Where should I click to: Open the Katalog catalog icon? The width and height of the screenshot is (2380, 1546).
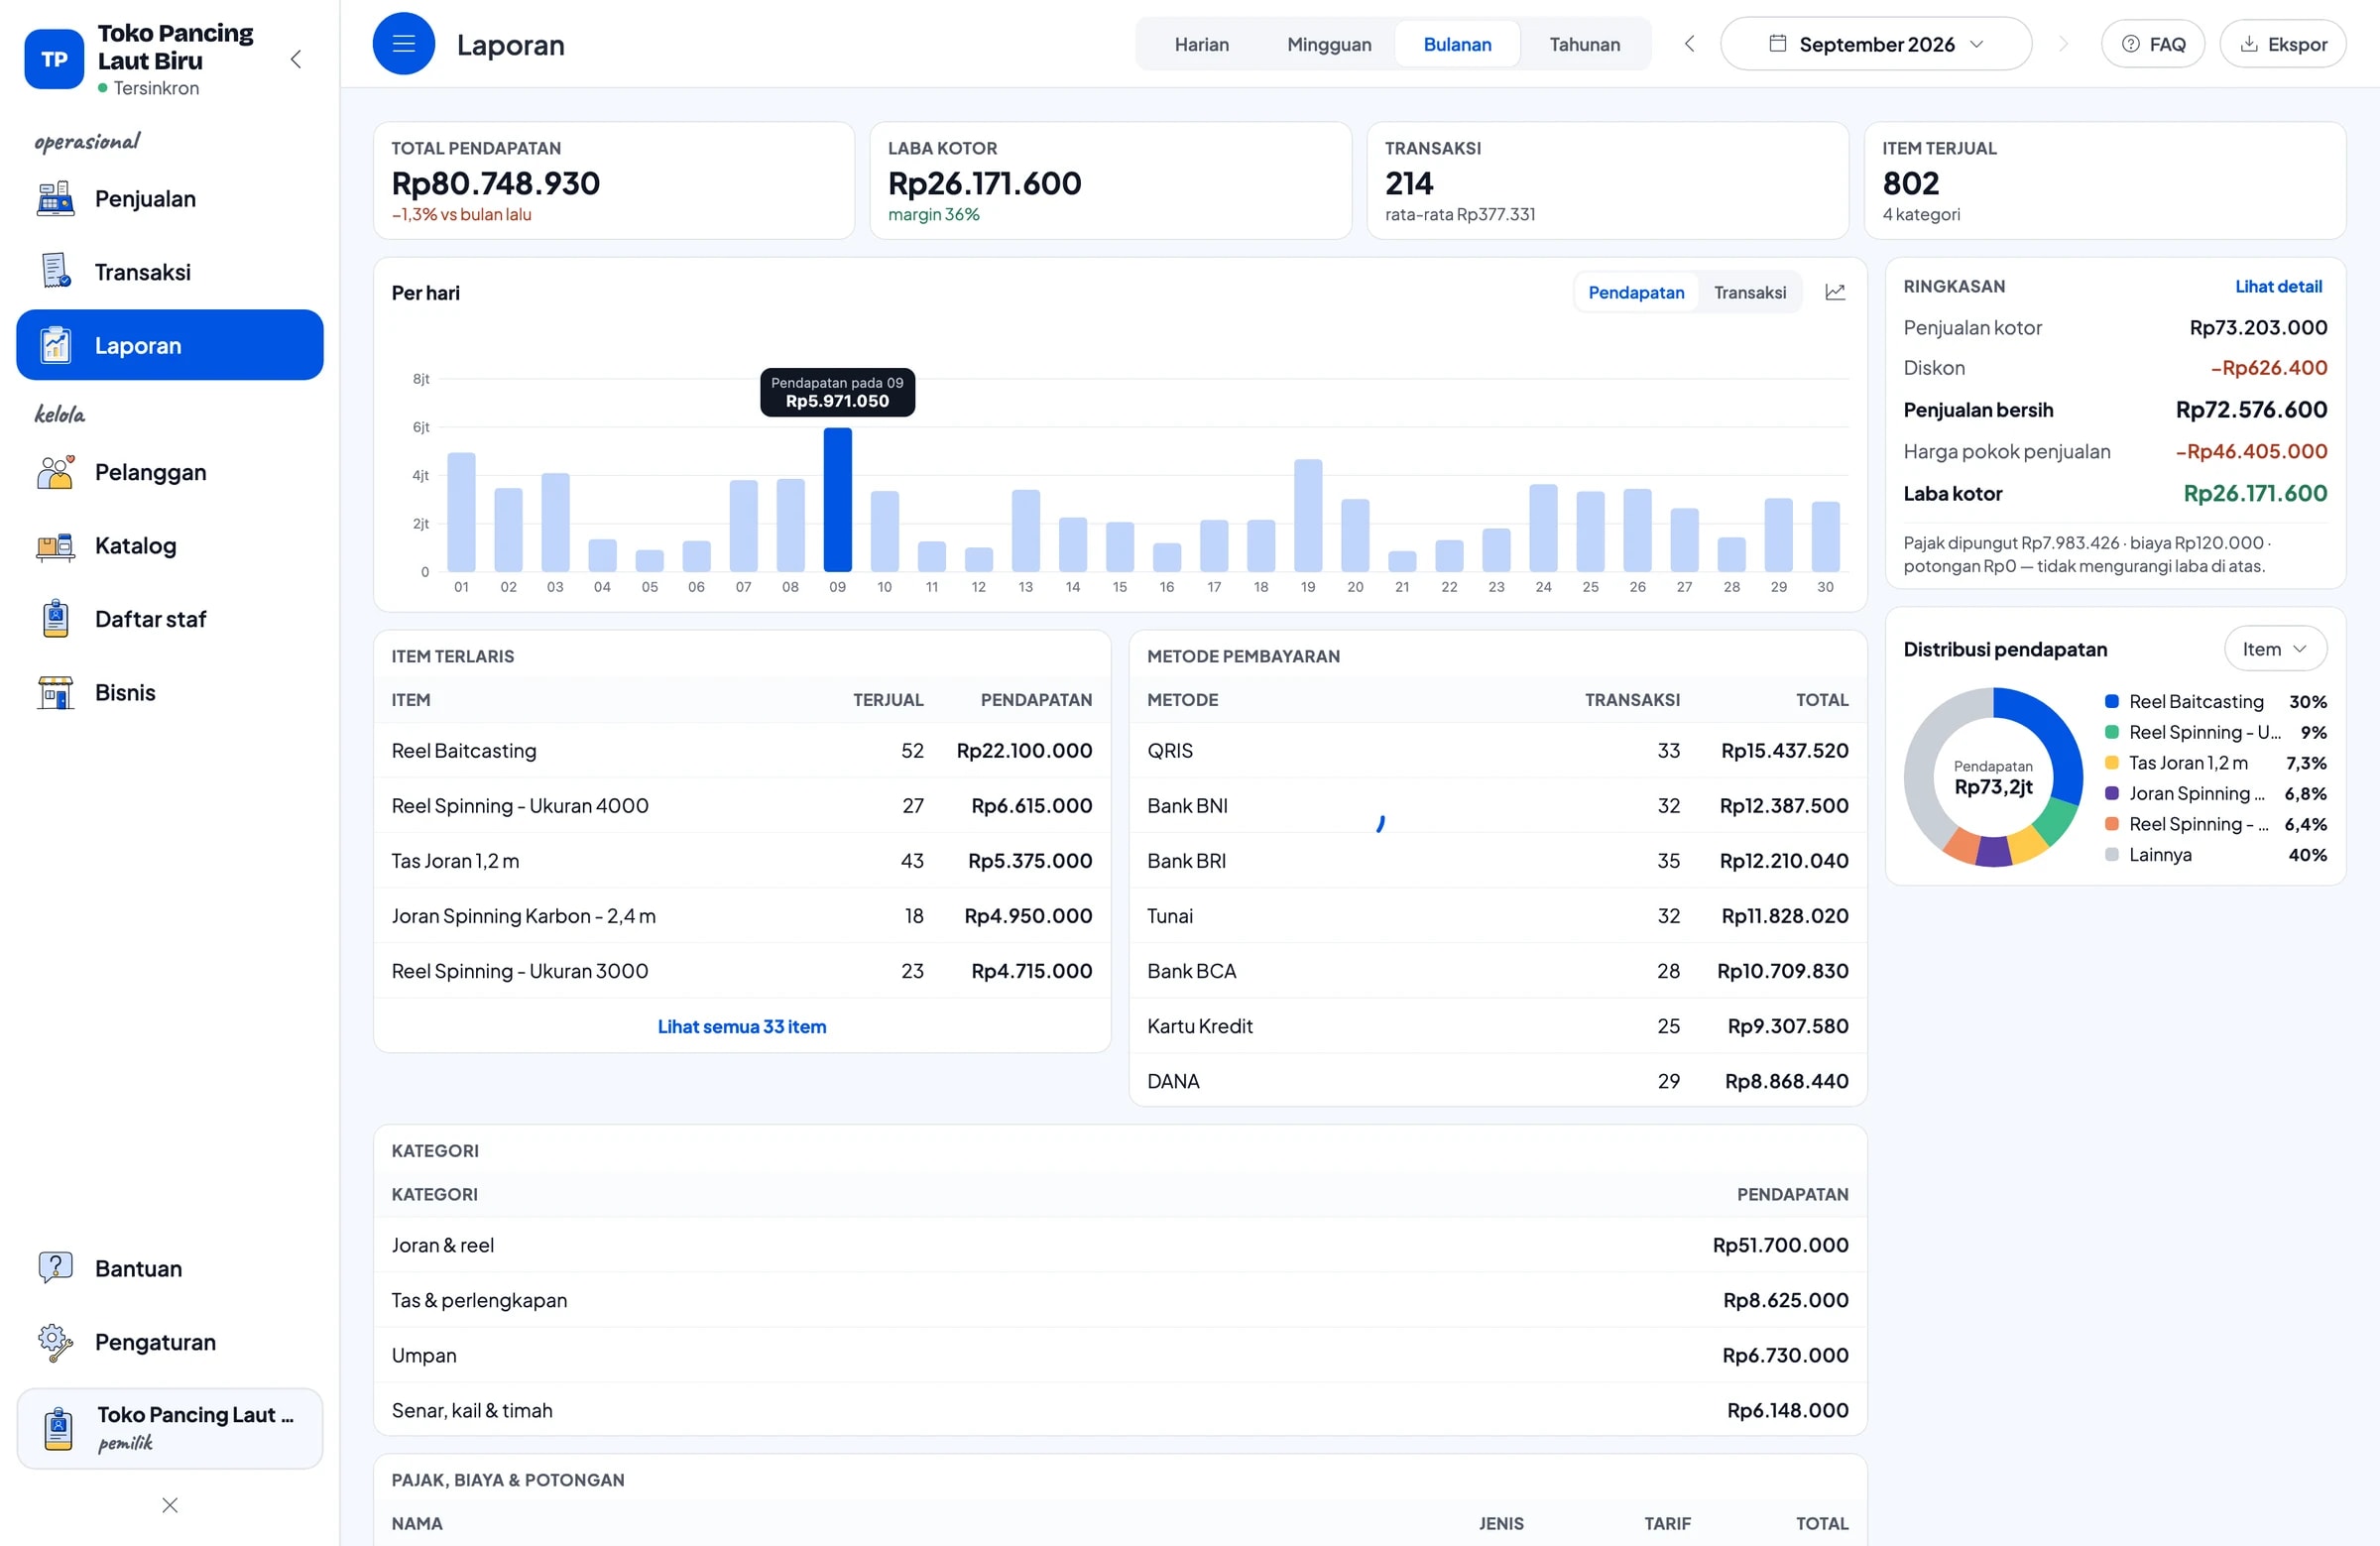point(55,546)
